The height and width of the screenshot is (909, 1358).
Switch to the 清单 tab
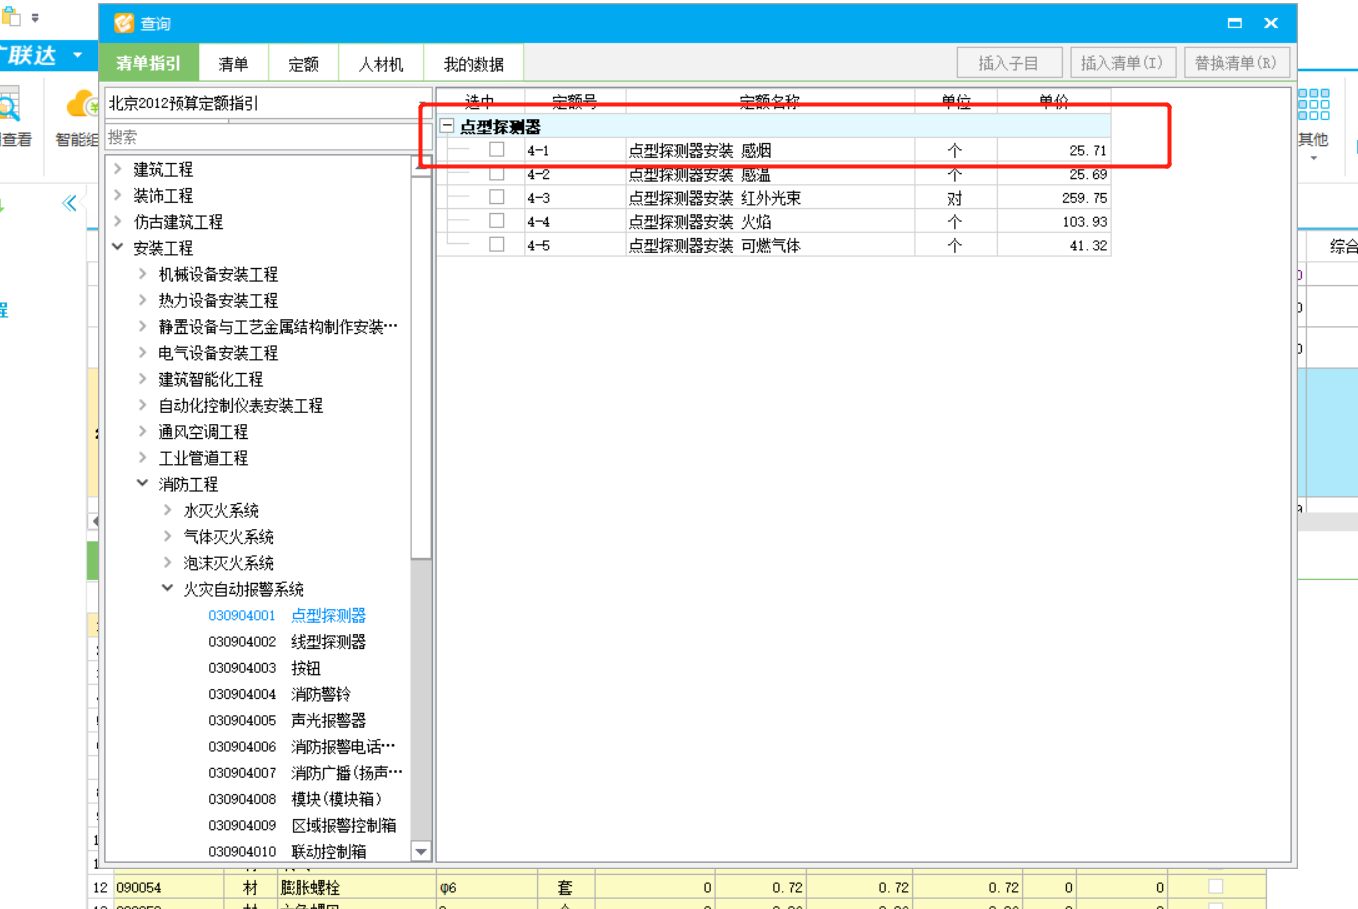[233, 64]
